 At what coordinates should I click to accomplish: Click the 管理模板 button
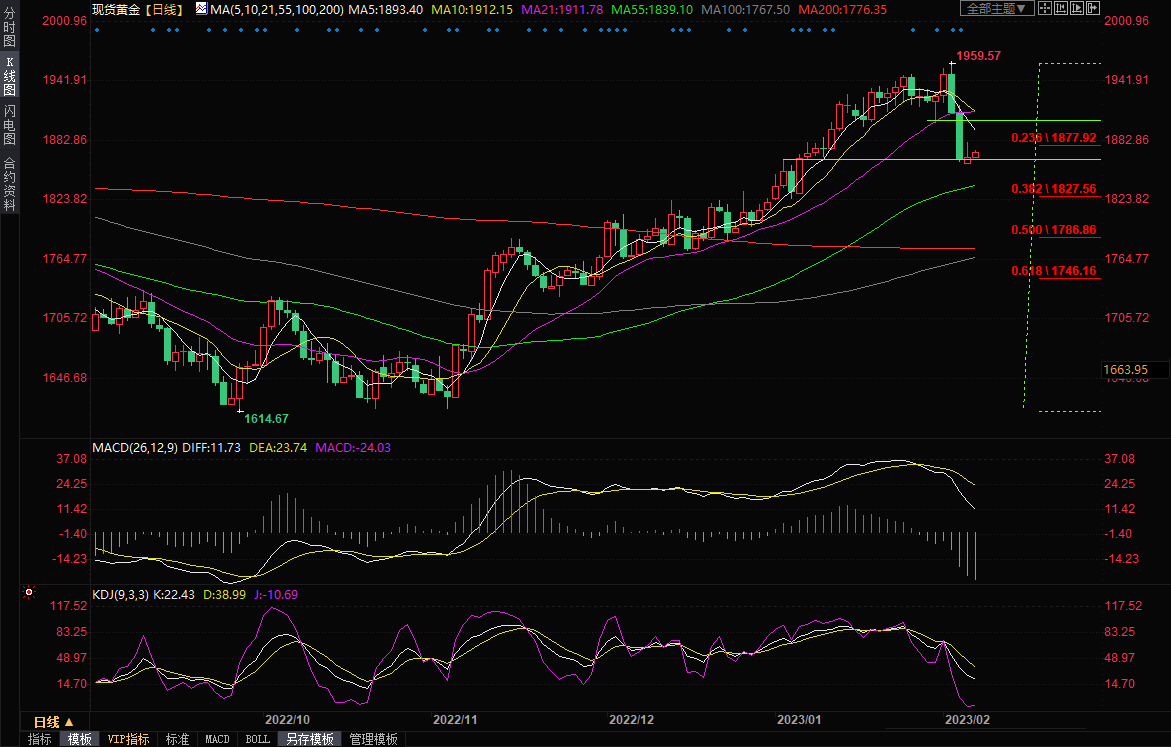(x=373, y=739)
